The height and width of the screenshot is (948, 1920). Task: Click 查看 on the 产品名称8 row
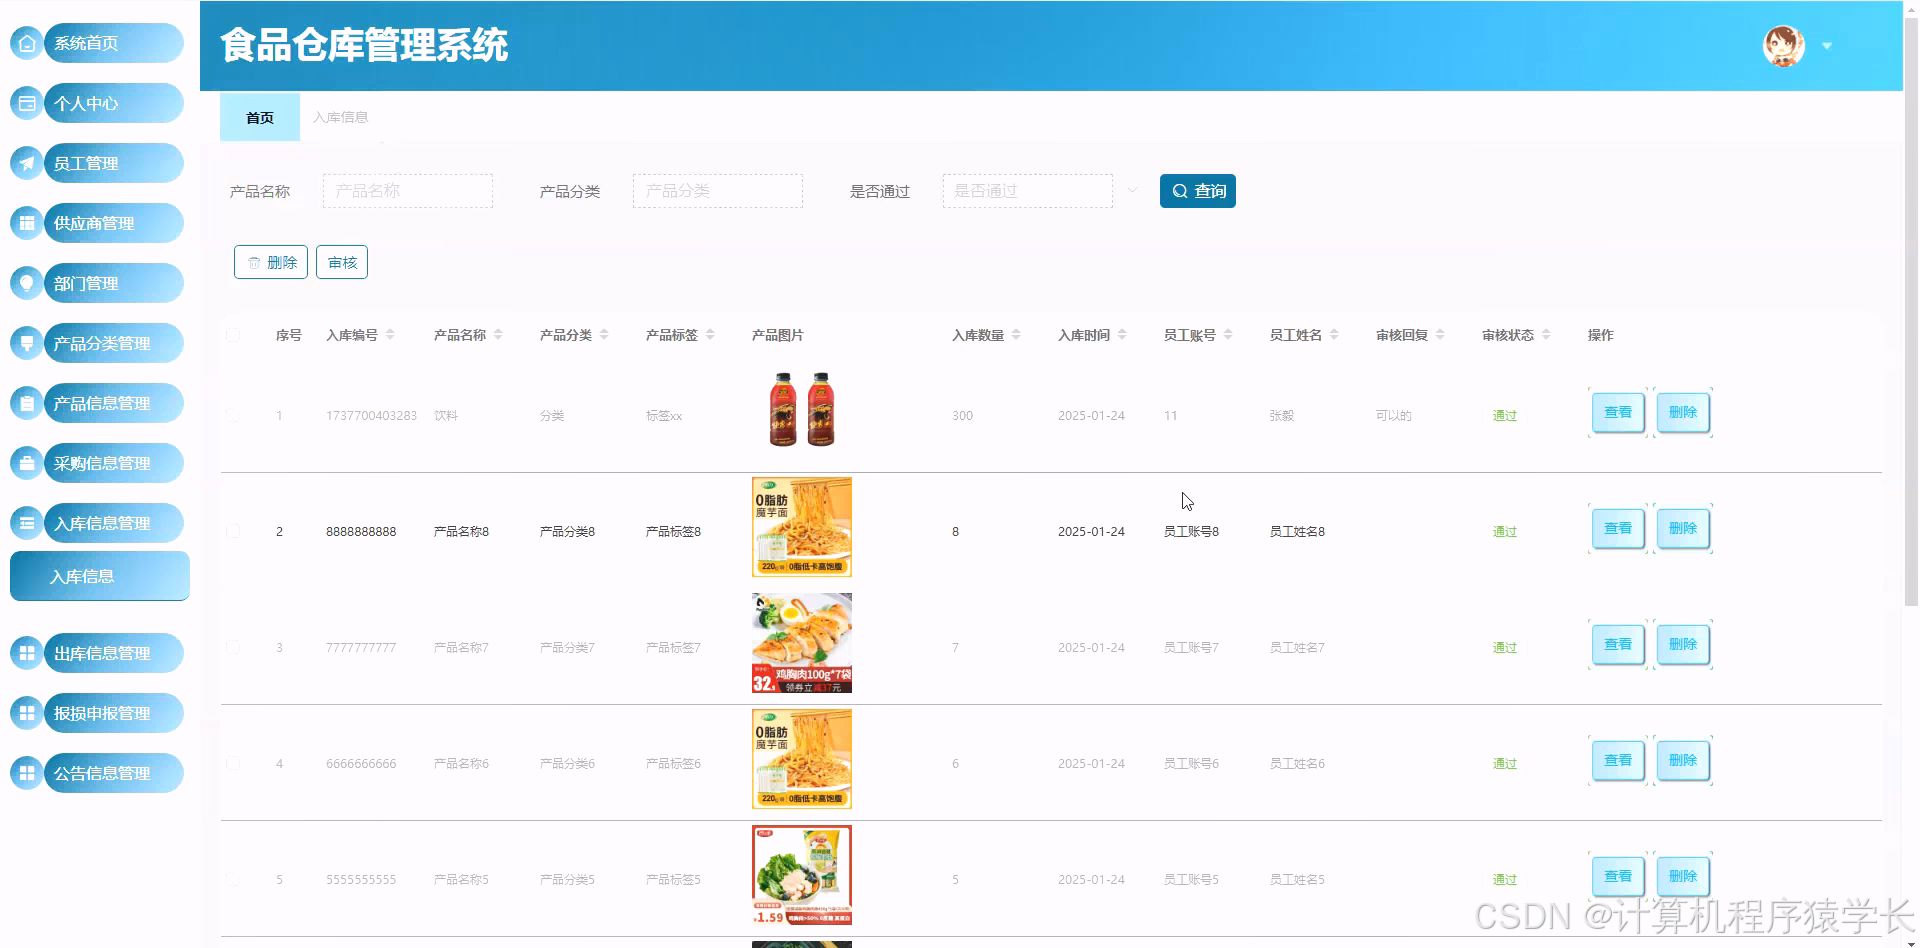[1616, 528]
